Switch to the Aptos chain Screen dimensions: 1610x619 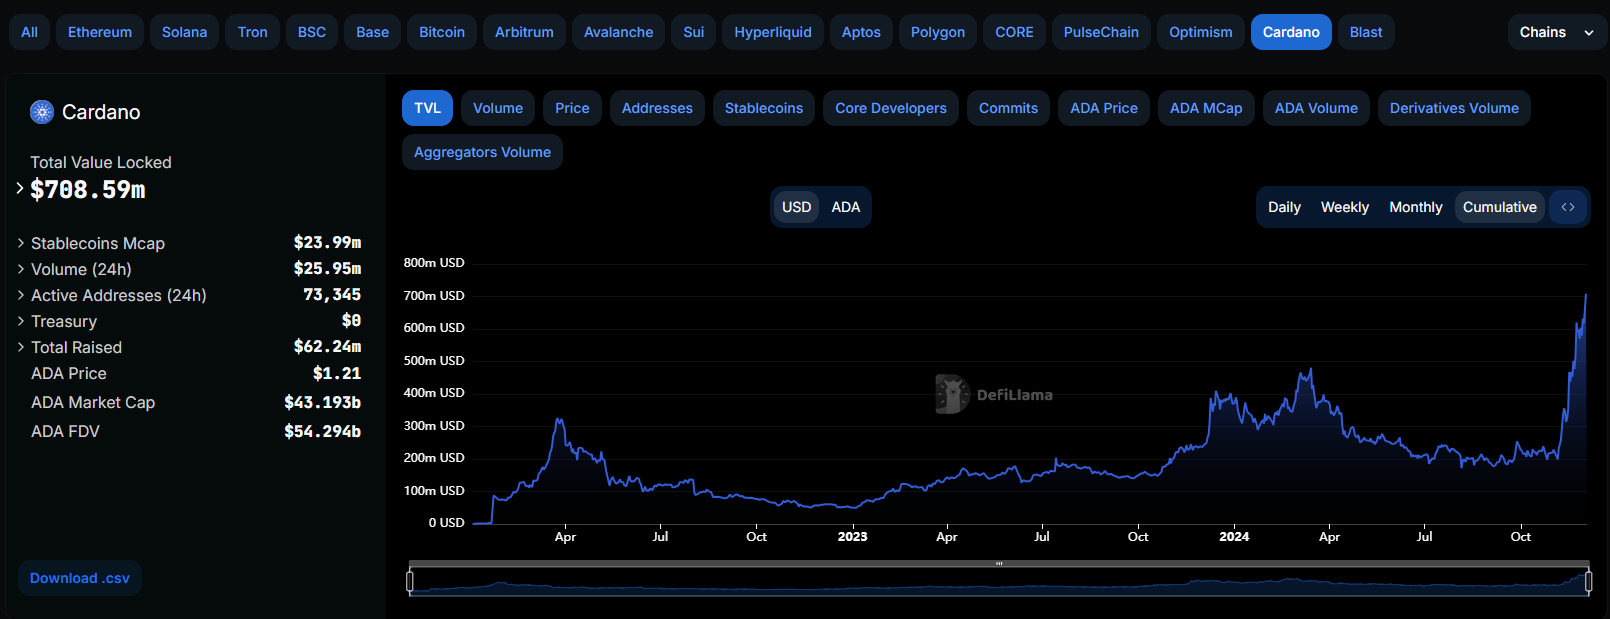point(861,32)
